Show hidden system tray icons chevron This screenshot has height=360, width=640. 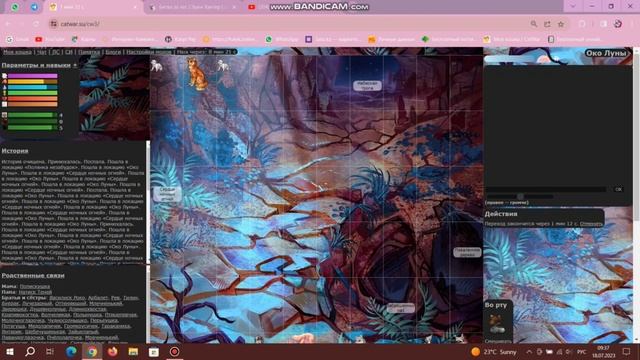pos(529,352)
